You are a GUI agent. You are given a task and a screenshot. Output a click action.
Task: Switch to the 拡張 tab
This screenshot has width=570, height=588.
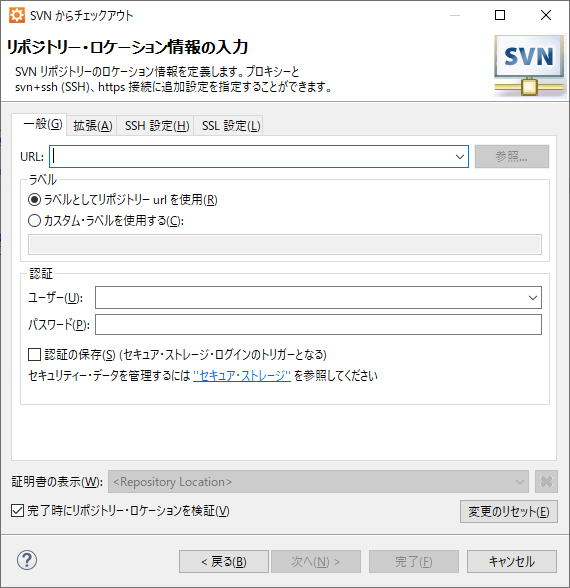[92, 126]
